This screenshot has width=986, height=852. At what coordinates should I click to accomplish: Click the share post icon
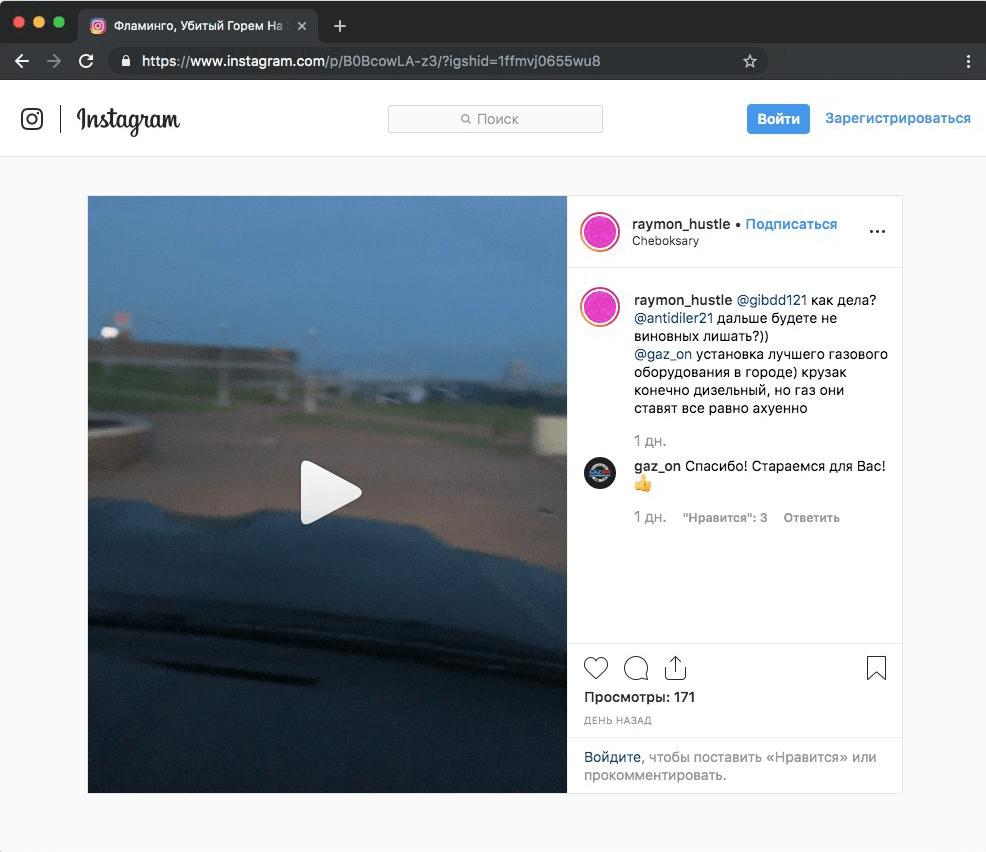pyautogui.click(x=675, y=668)
